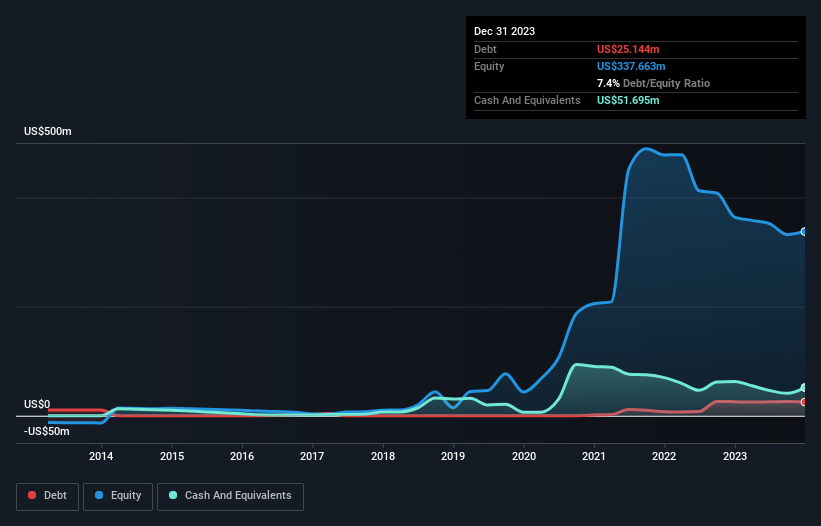Click the 7.4% Debt/Equity Ratio text
This screenshot has width=821, height=526.
[x=653, y=83]
